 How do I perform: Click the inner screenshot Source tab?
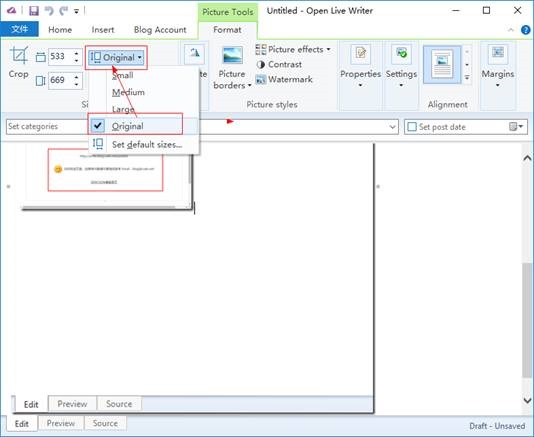119,404
